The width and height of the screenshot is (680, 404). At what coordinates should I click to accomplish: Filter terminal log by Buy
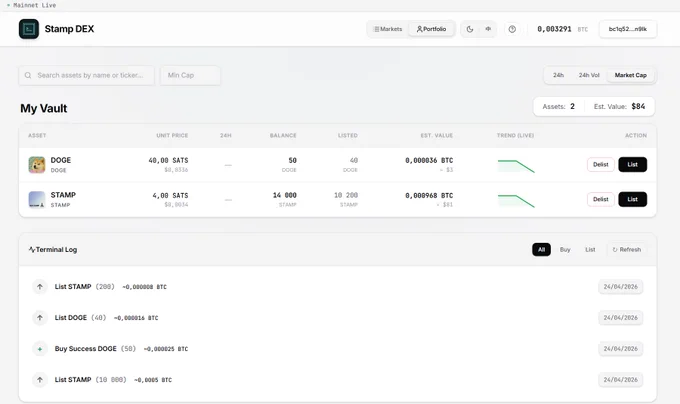click(565, 250)
